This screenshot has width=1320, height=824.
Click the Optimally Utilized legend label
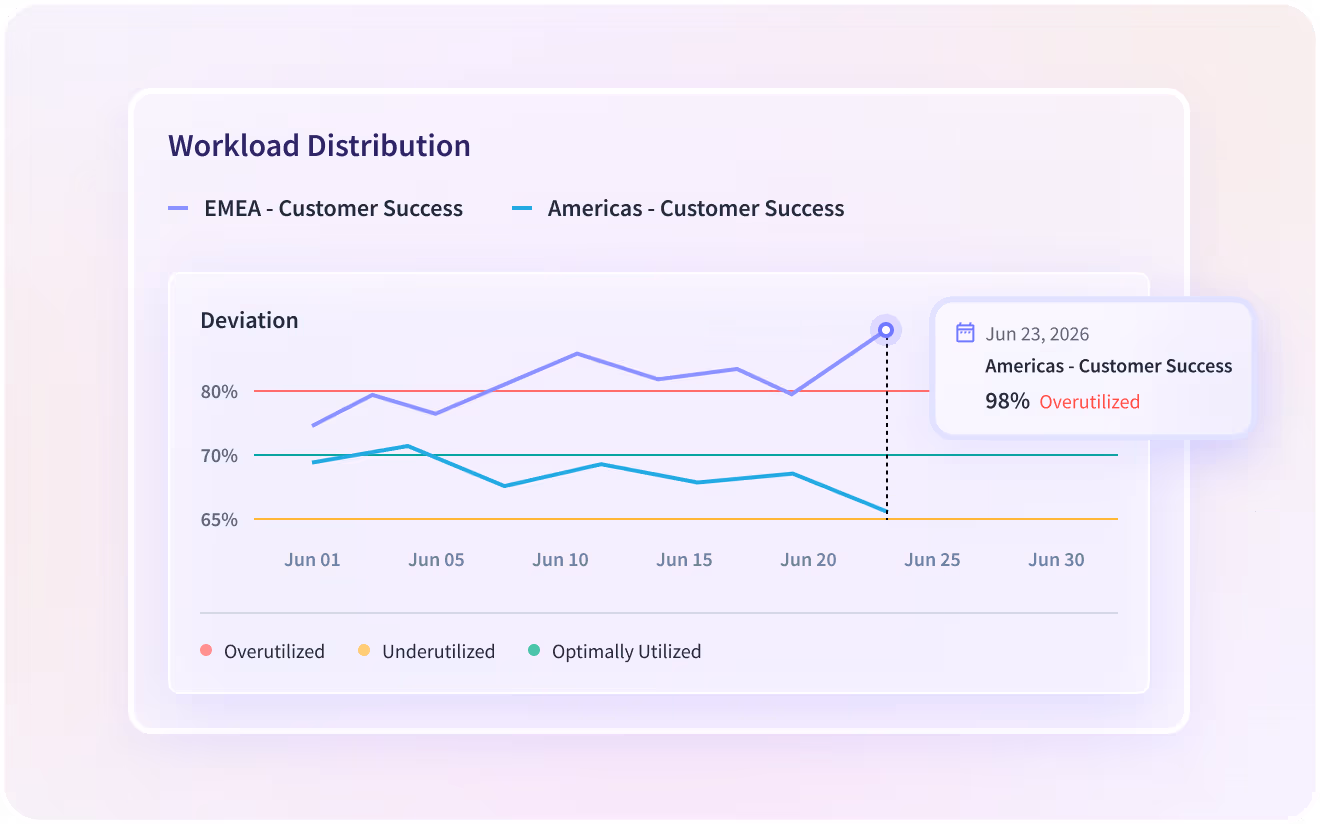coord(626,651)
